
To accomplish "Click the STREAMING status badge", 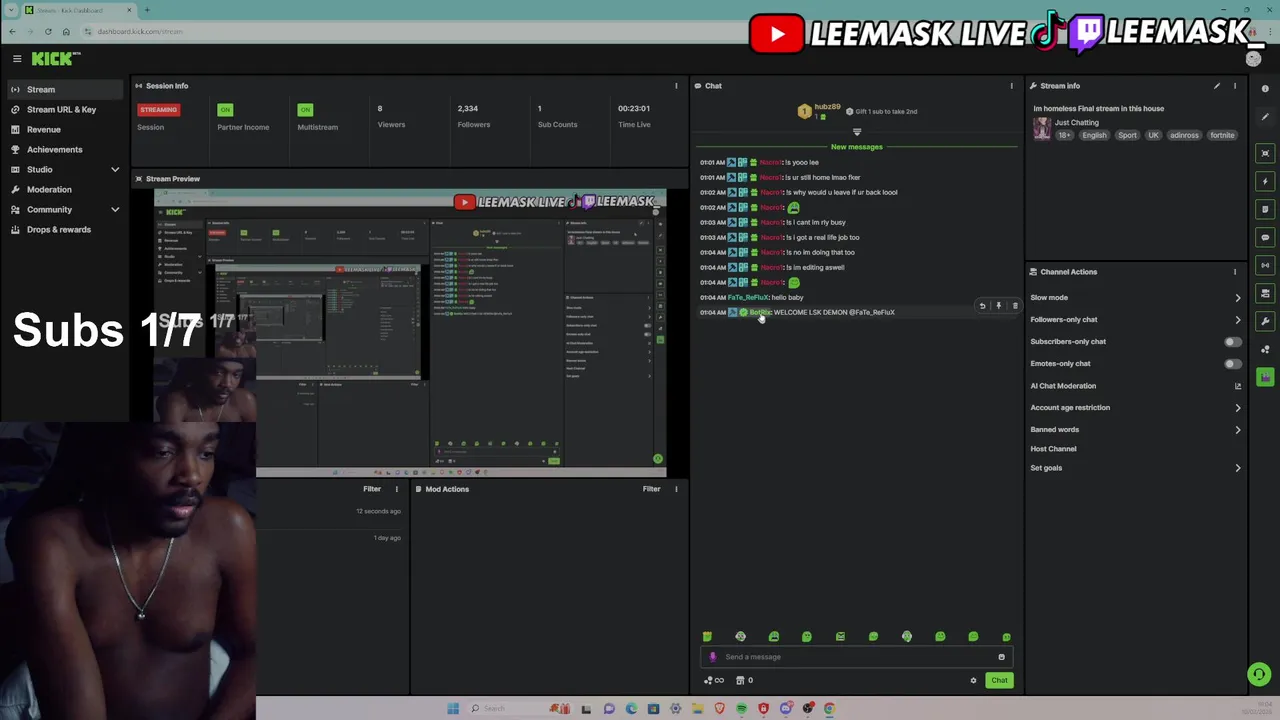I will click(x=158, y=109).
